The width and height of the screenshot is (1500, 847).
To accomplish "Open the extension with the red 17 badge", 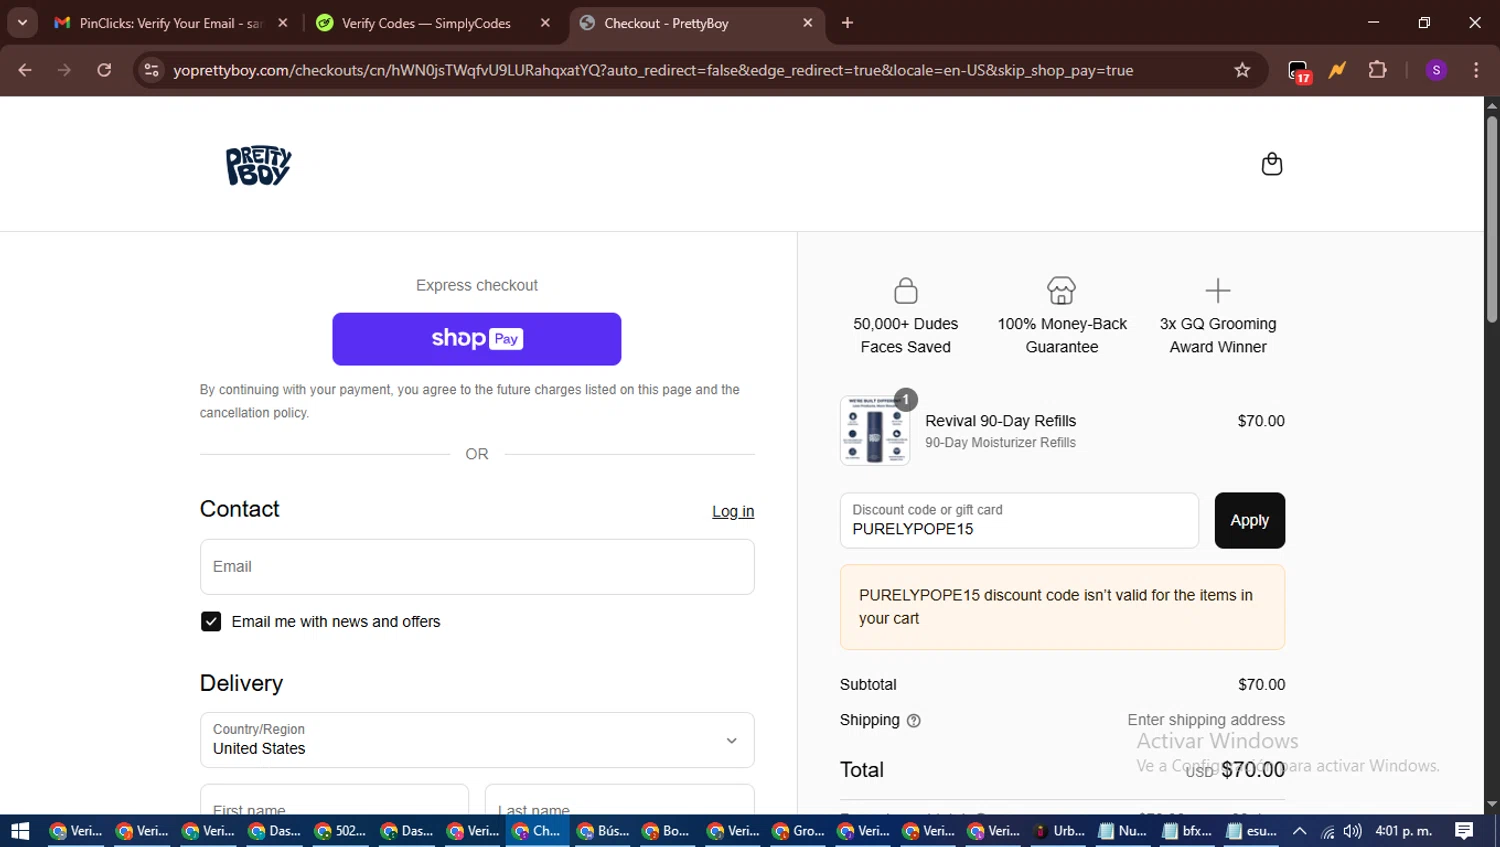I will (1298, 71).
